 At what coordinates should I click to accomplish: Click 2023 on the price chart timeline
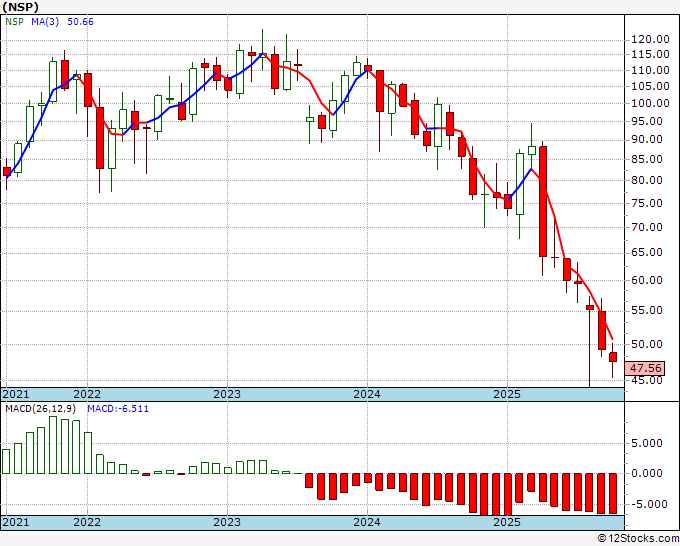pyautogui.click(x=227, y=394)
